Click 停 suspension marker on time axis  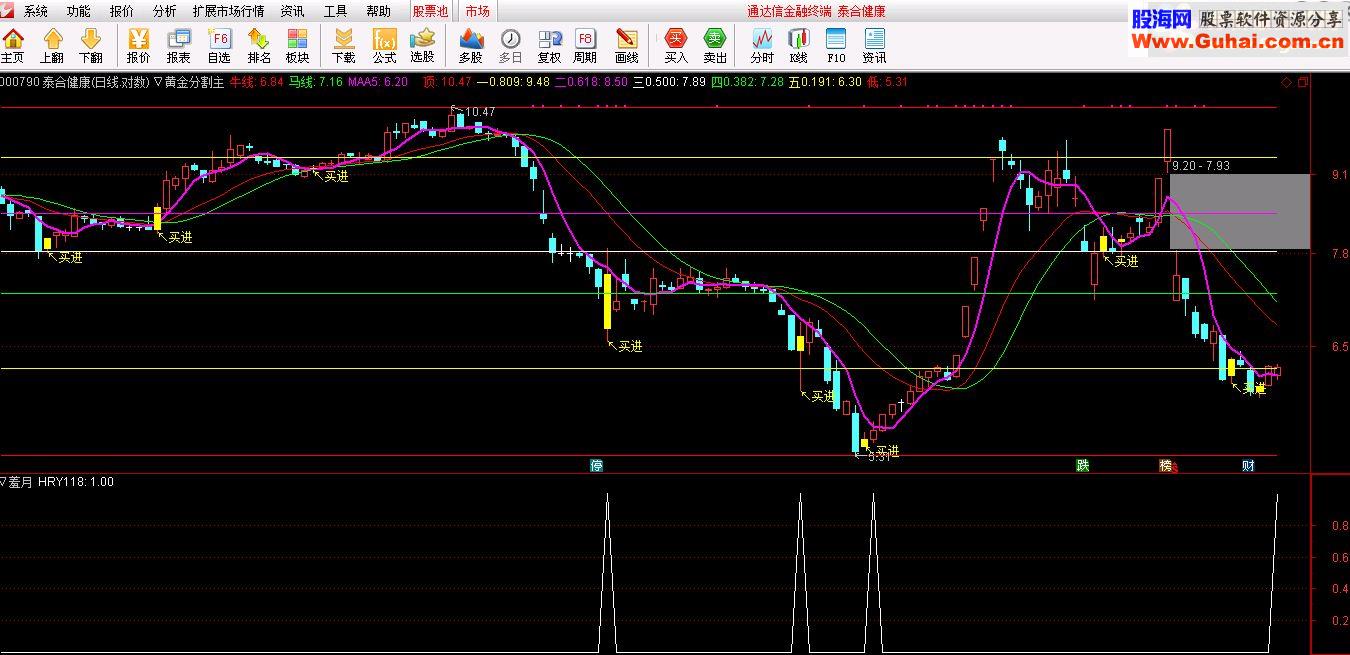point(597,466)
